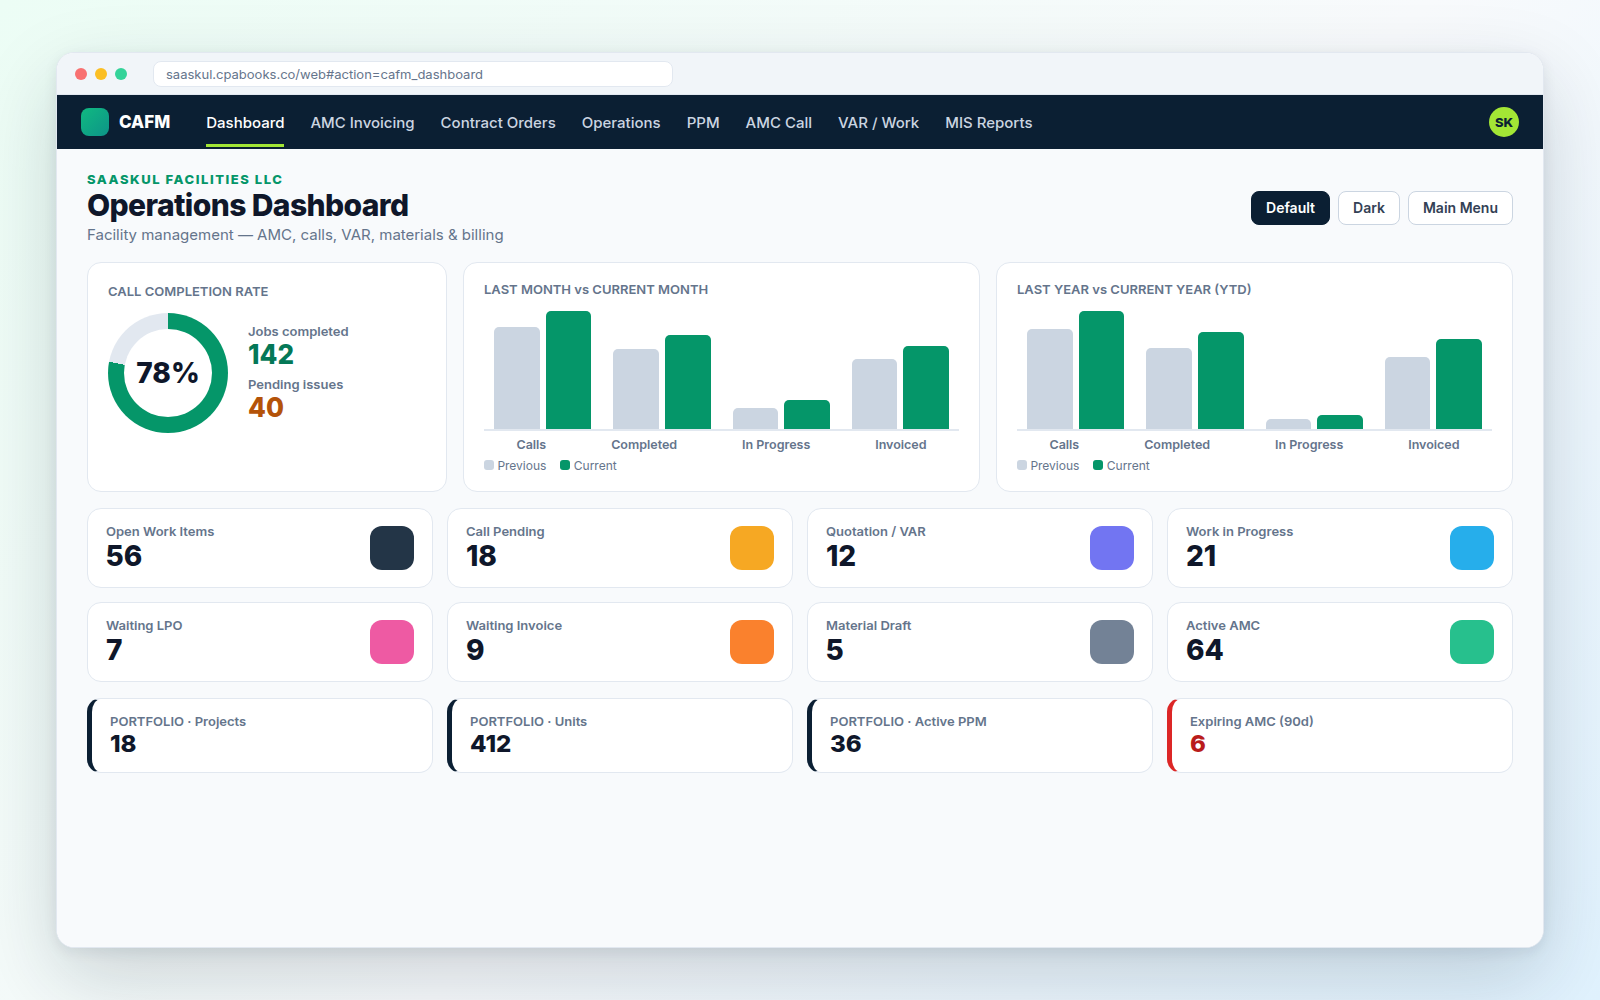Screen dimensions: 1600x1000
Task: Open the Quotation / VAR count 12
Action: coord(841,556)
